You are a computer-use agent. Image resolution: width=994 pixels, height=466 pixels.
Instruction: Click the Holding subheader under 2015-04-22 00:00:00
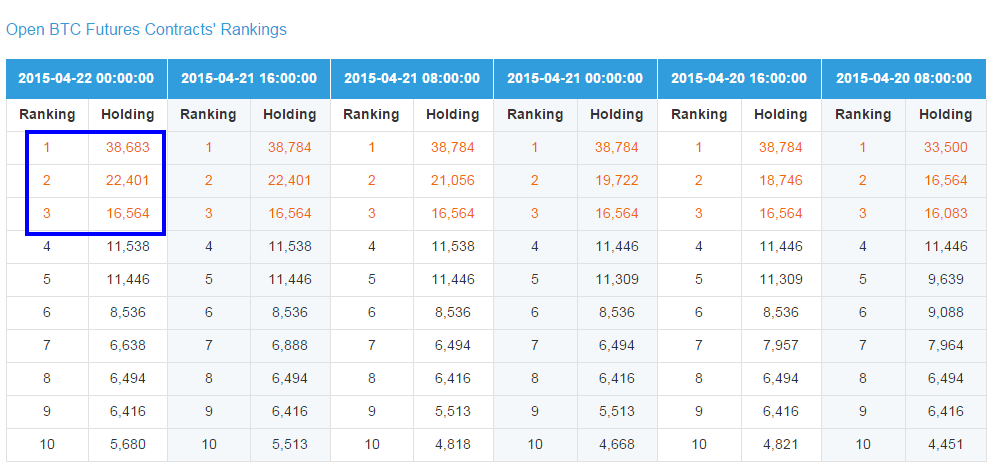127,115
